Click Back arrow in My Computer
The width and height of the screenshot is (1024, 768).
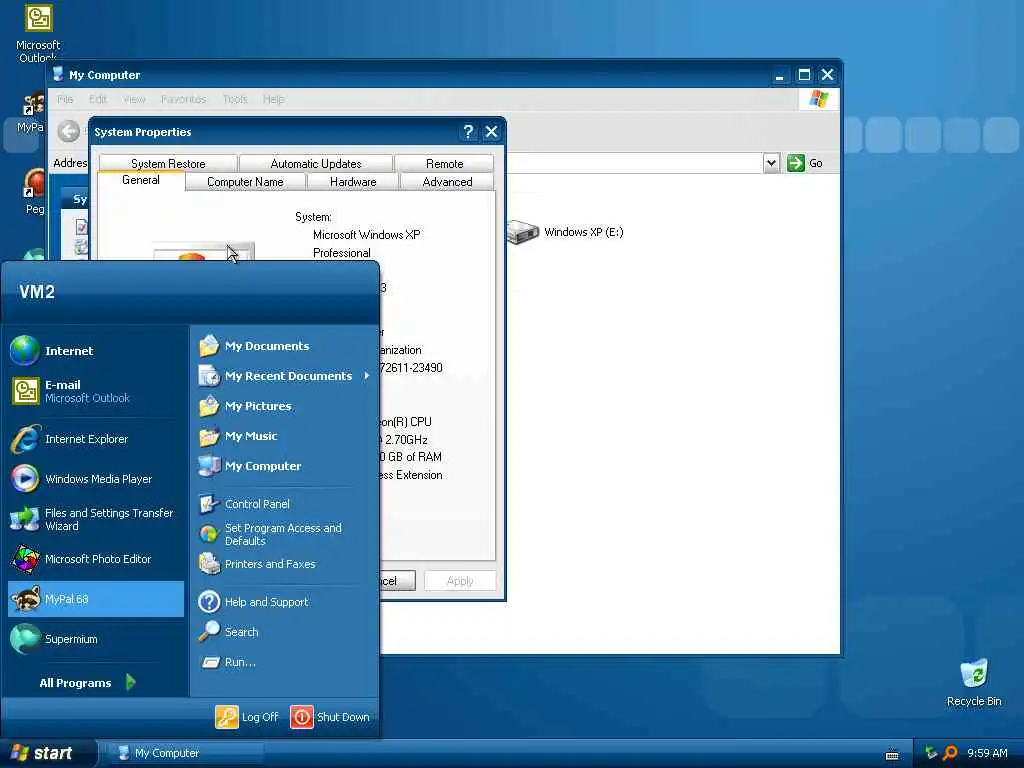pyautogui.click(x=69, y=131)
